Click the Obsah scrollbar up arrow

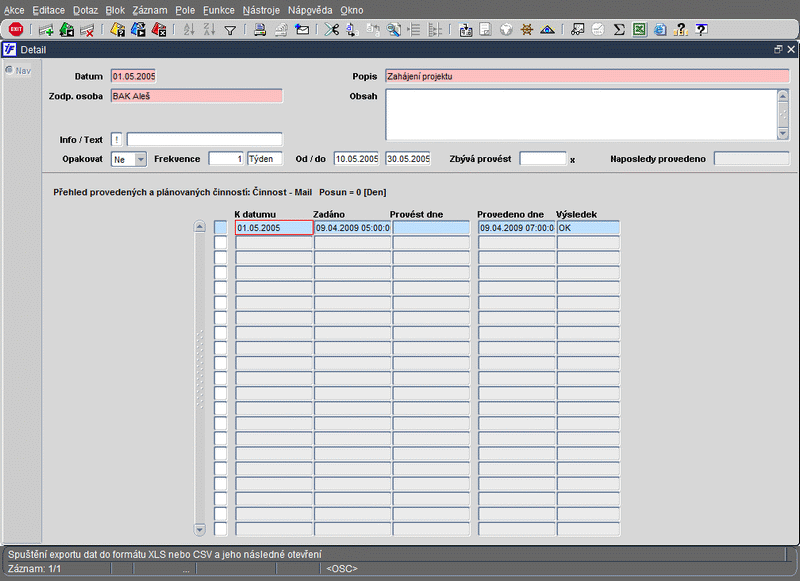(783, 96)
